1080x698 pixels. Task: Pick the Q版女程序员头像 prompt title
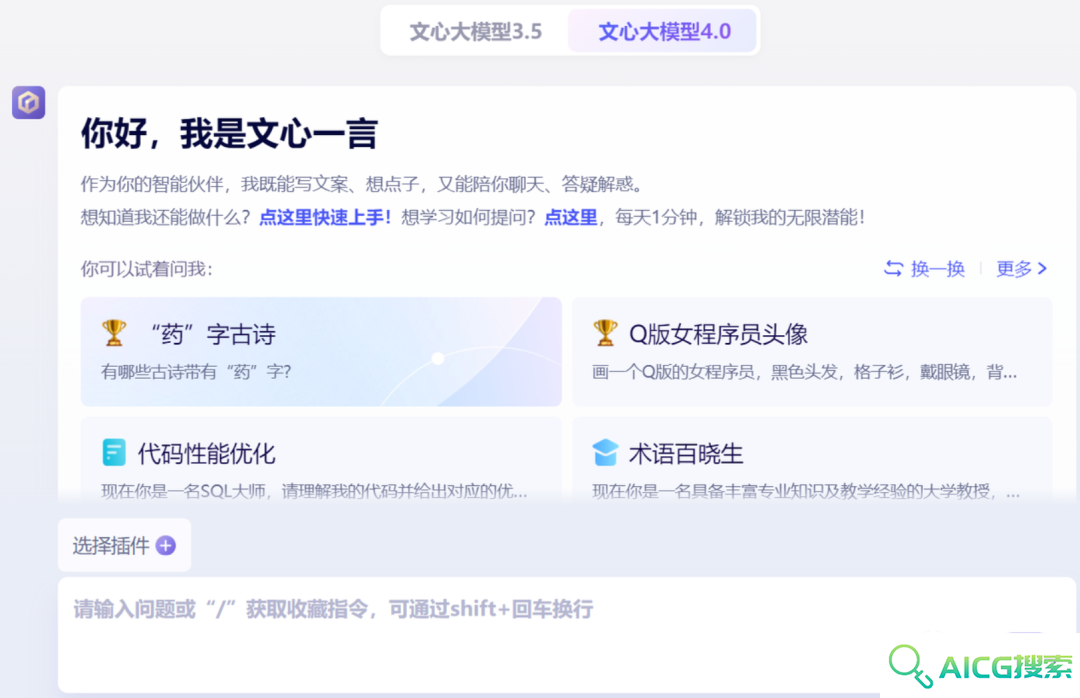718,334
